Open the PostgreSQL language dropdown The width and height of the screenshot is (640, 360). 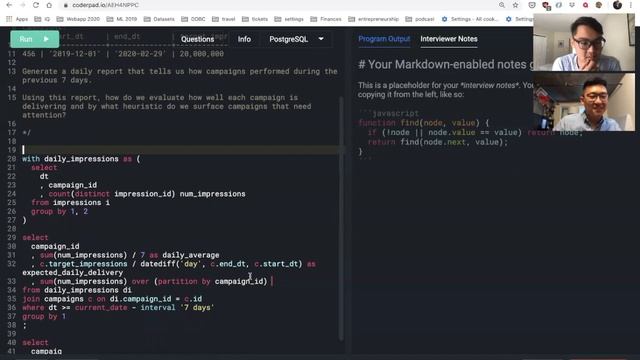[296, 39]
